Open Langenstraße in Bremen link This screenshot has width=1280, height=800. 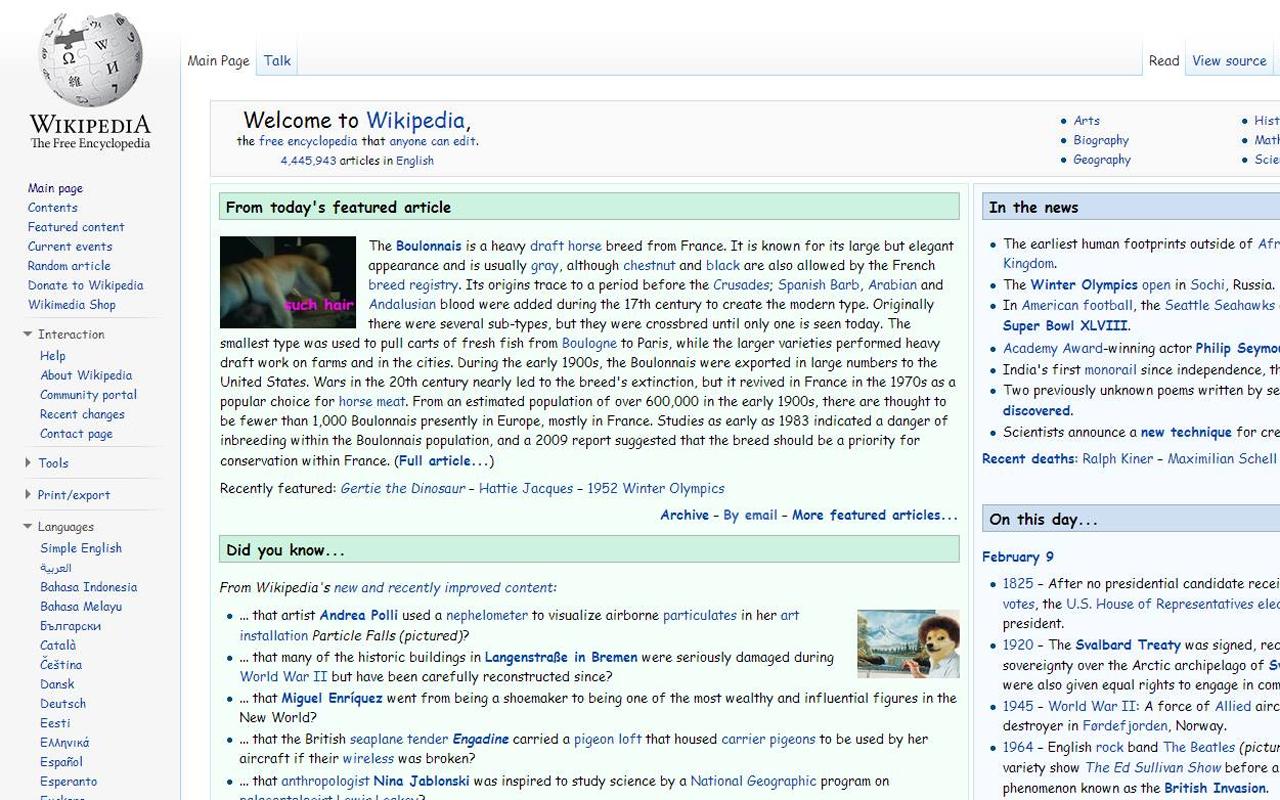click(561, 658)
